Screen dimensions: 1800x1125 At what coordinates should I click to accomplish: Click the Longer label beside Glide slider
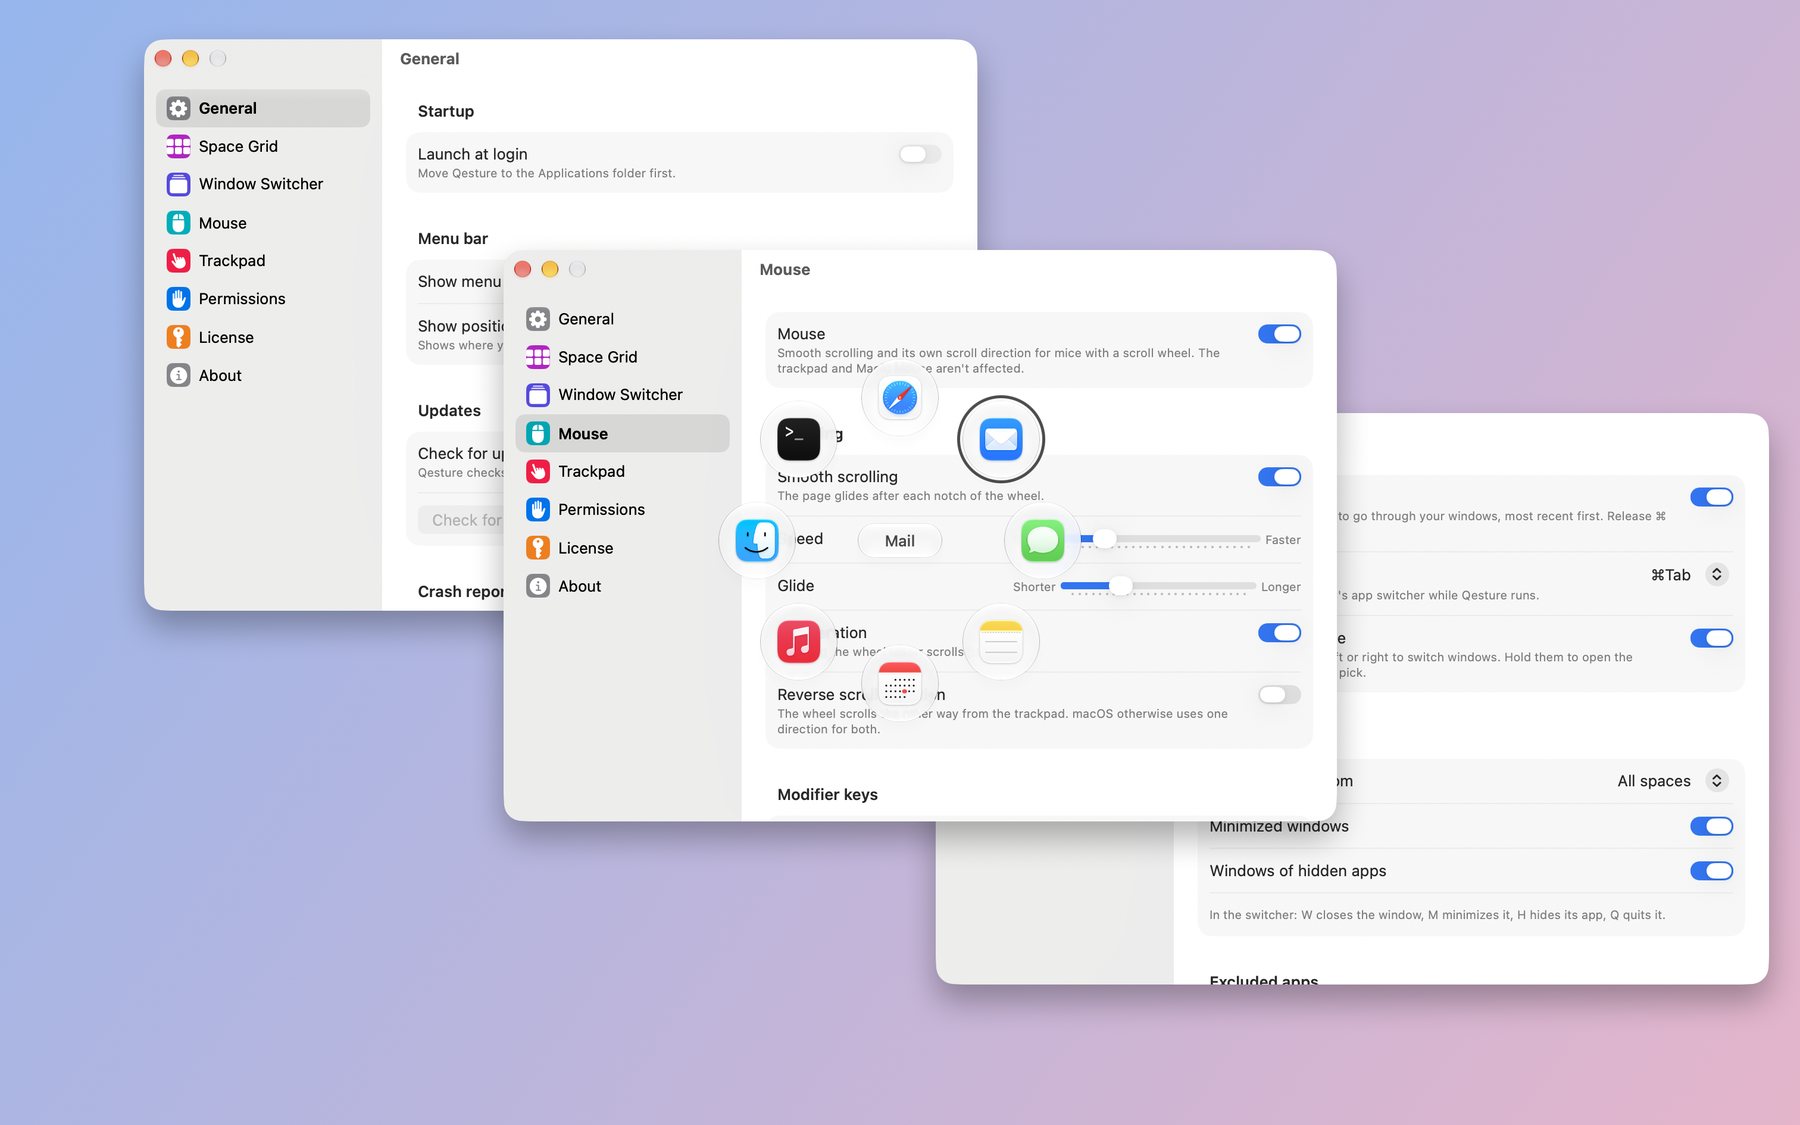1281,587
